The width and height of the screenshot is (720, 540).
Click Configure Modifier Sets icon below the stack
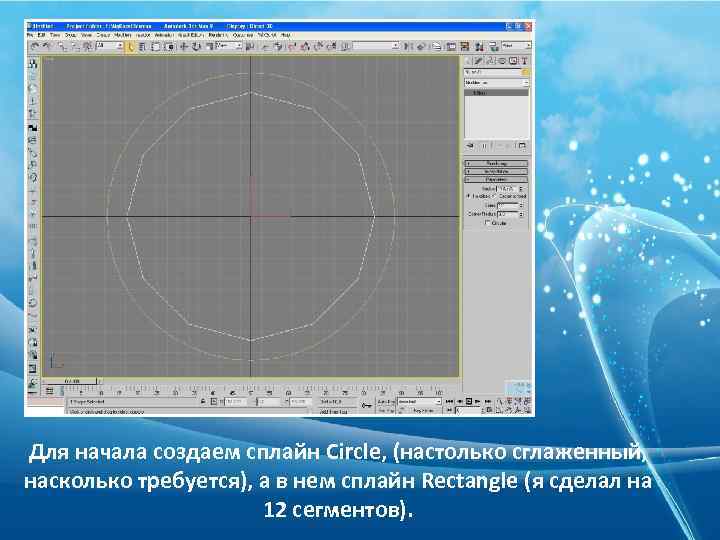tap(522, 146)
